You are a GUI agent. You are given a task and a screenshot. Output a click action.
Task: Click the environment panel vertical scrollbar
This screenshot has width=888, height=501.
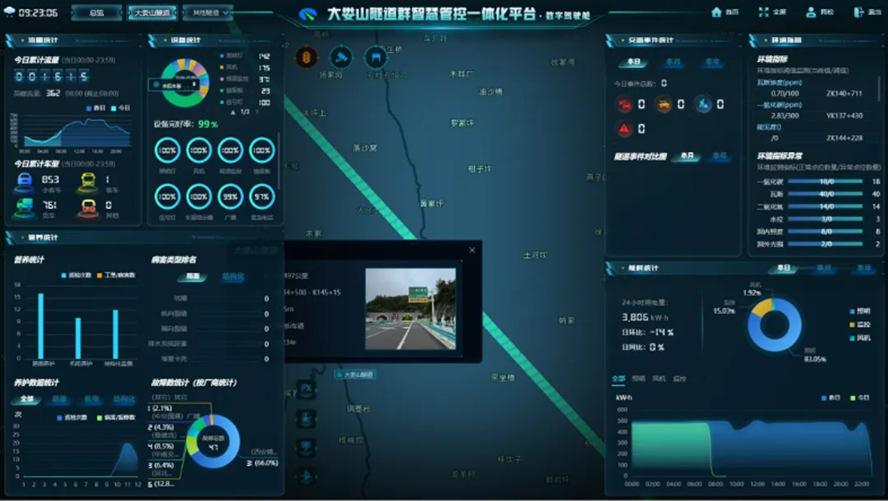click(880, 88)
